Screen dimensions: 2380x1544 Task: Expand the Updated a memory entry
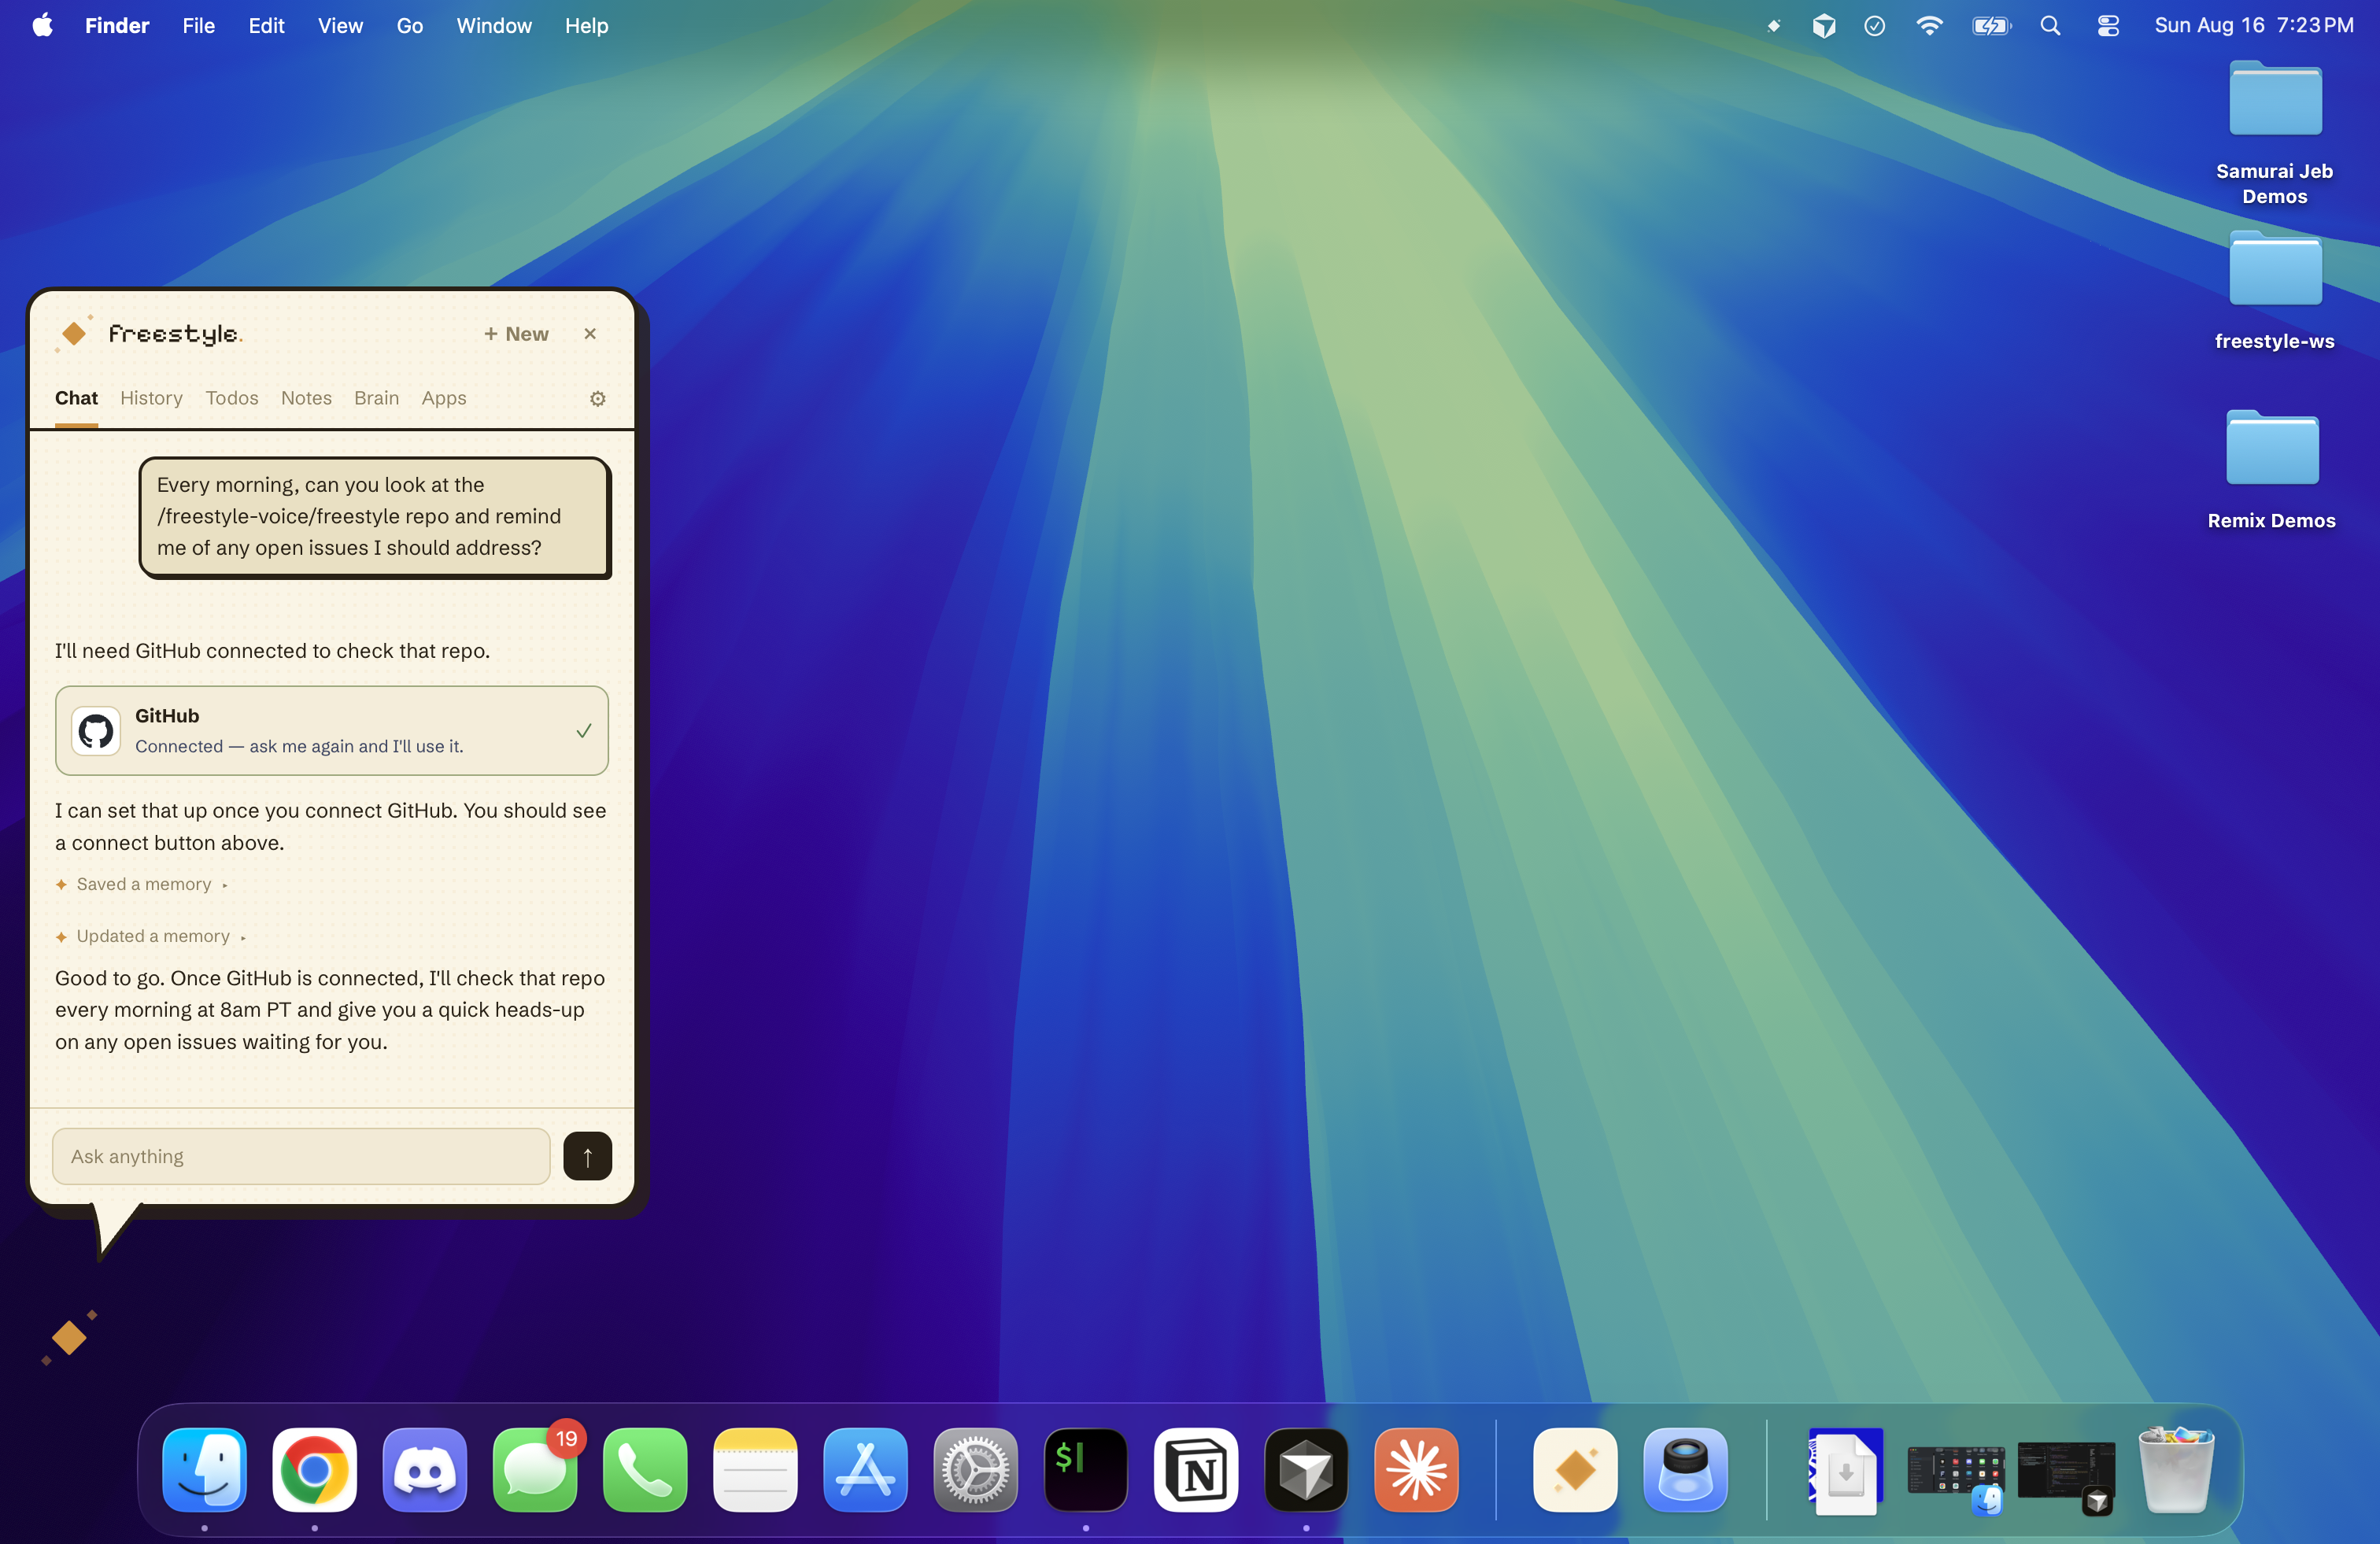(x=151, y=936)
